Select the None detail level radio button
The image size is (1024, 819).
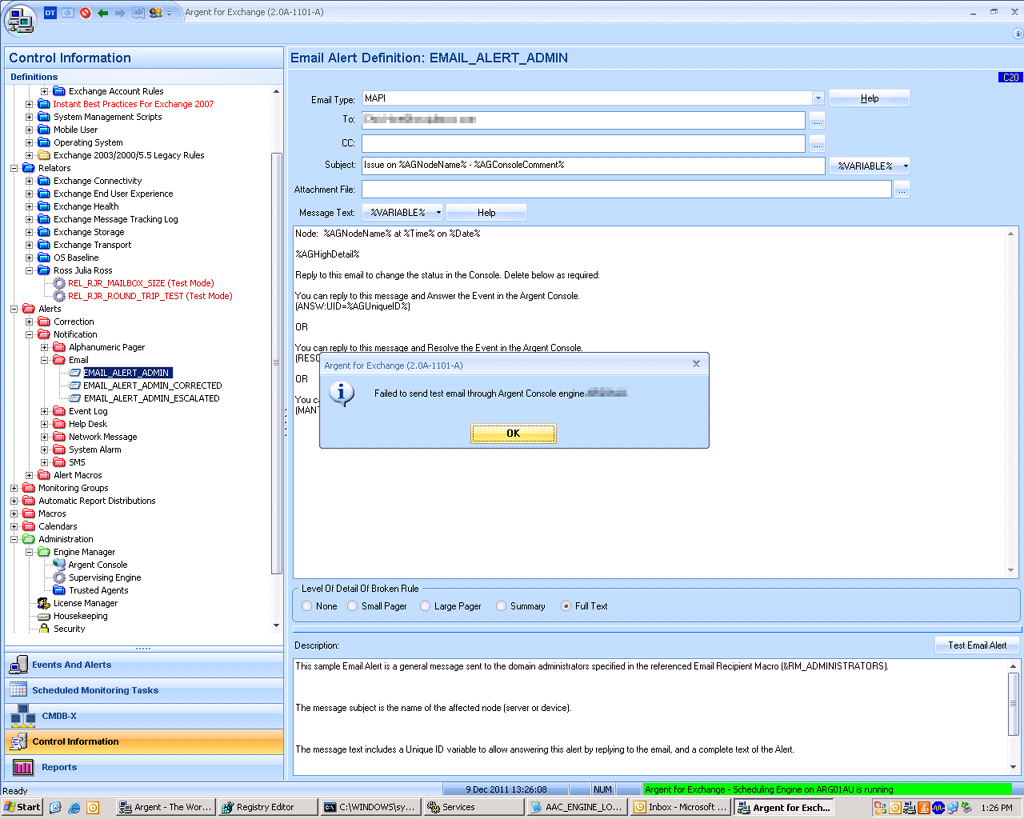(x=307, y=606)
